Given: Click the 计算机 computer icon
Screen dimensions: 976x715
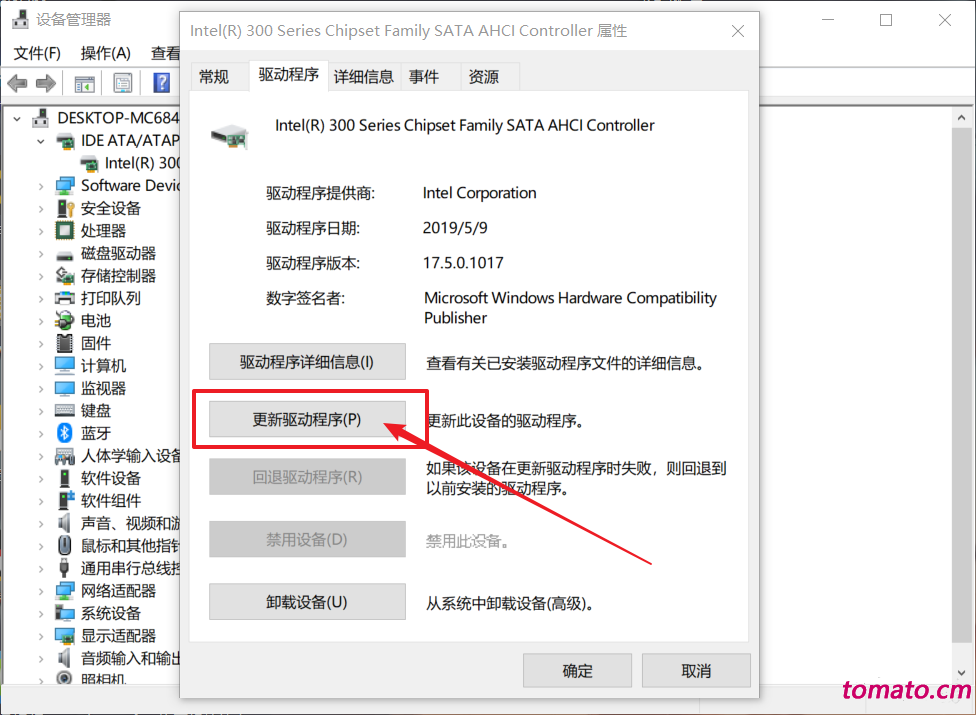Looking at the screenshot, I should [x=65, y=365].
